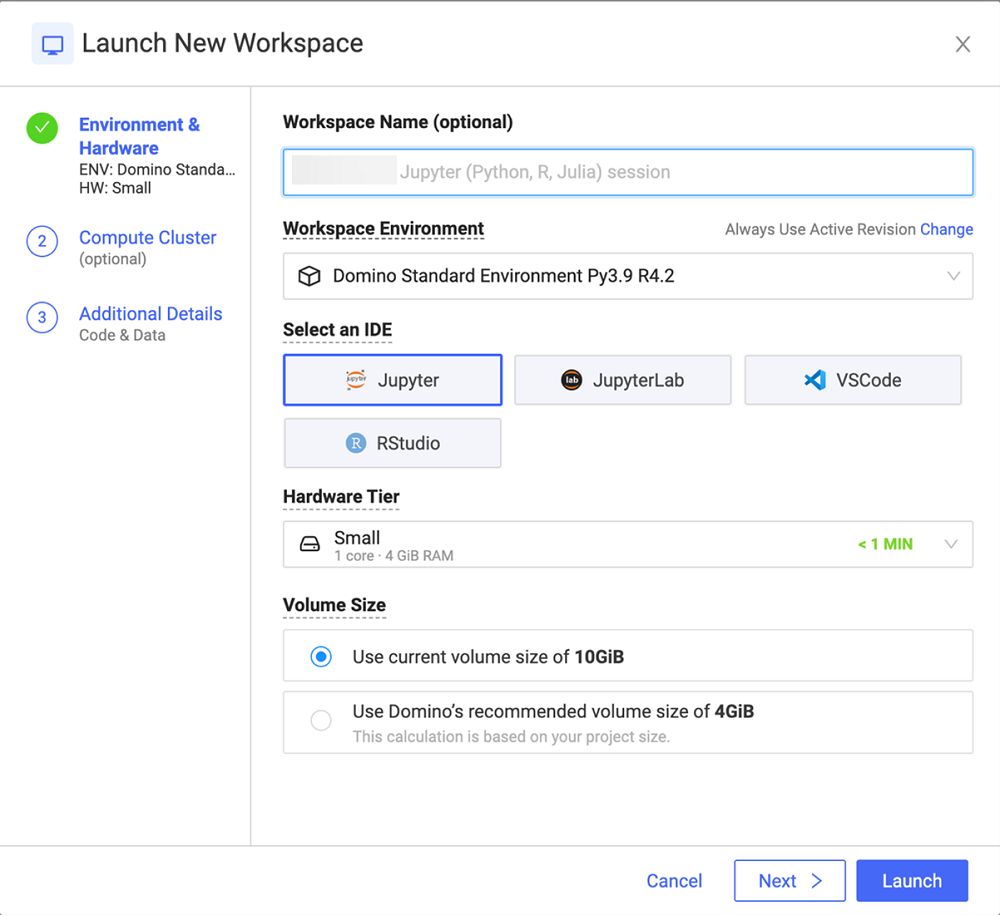Click 'Code & Data' subtitle text
The image size is (1000, 915).
[x=122, y=335]
